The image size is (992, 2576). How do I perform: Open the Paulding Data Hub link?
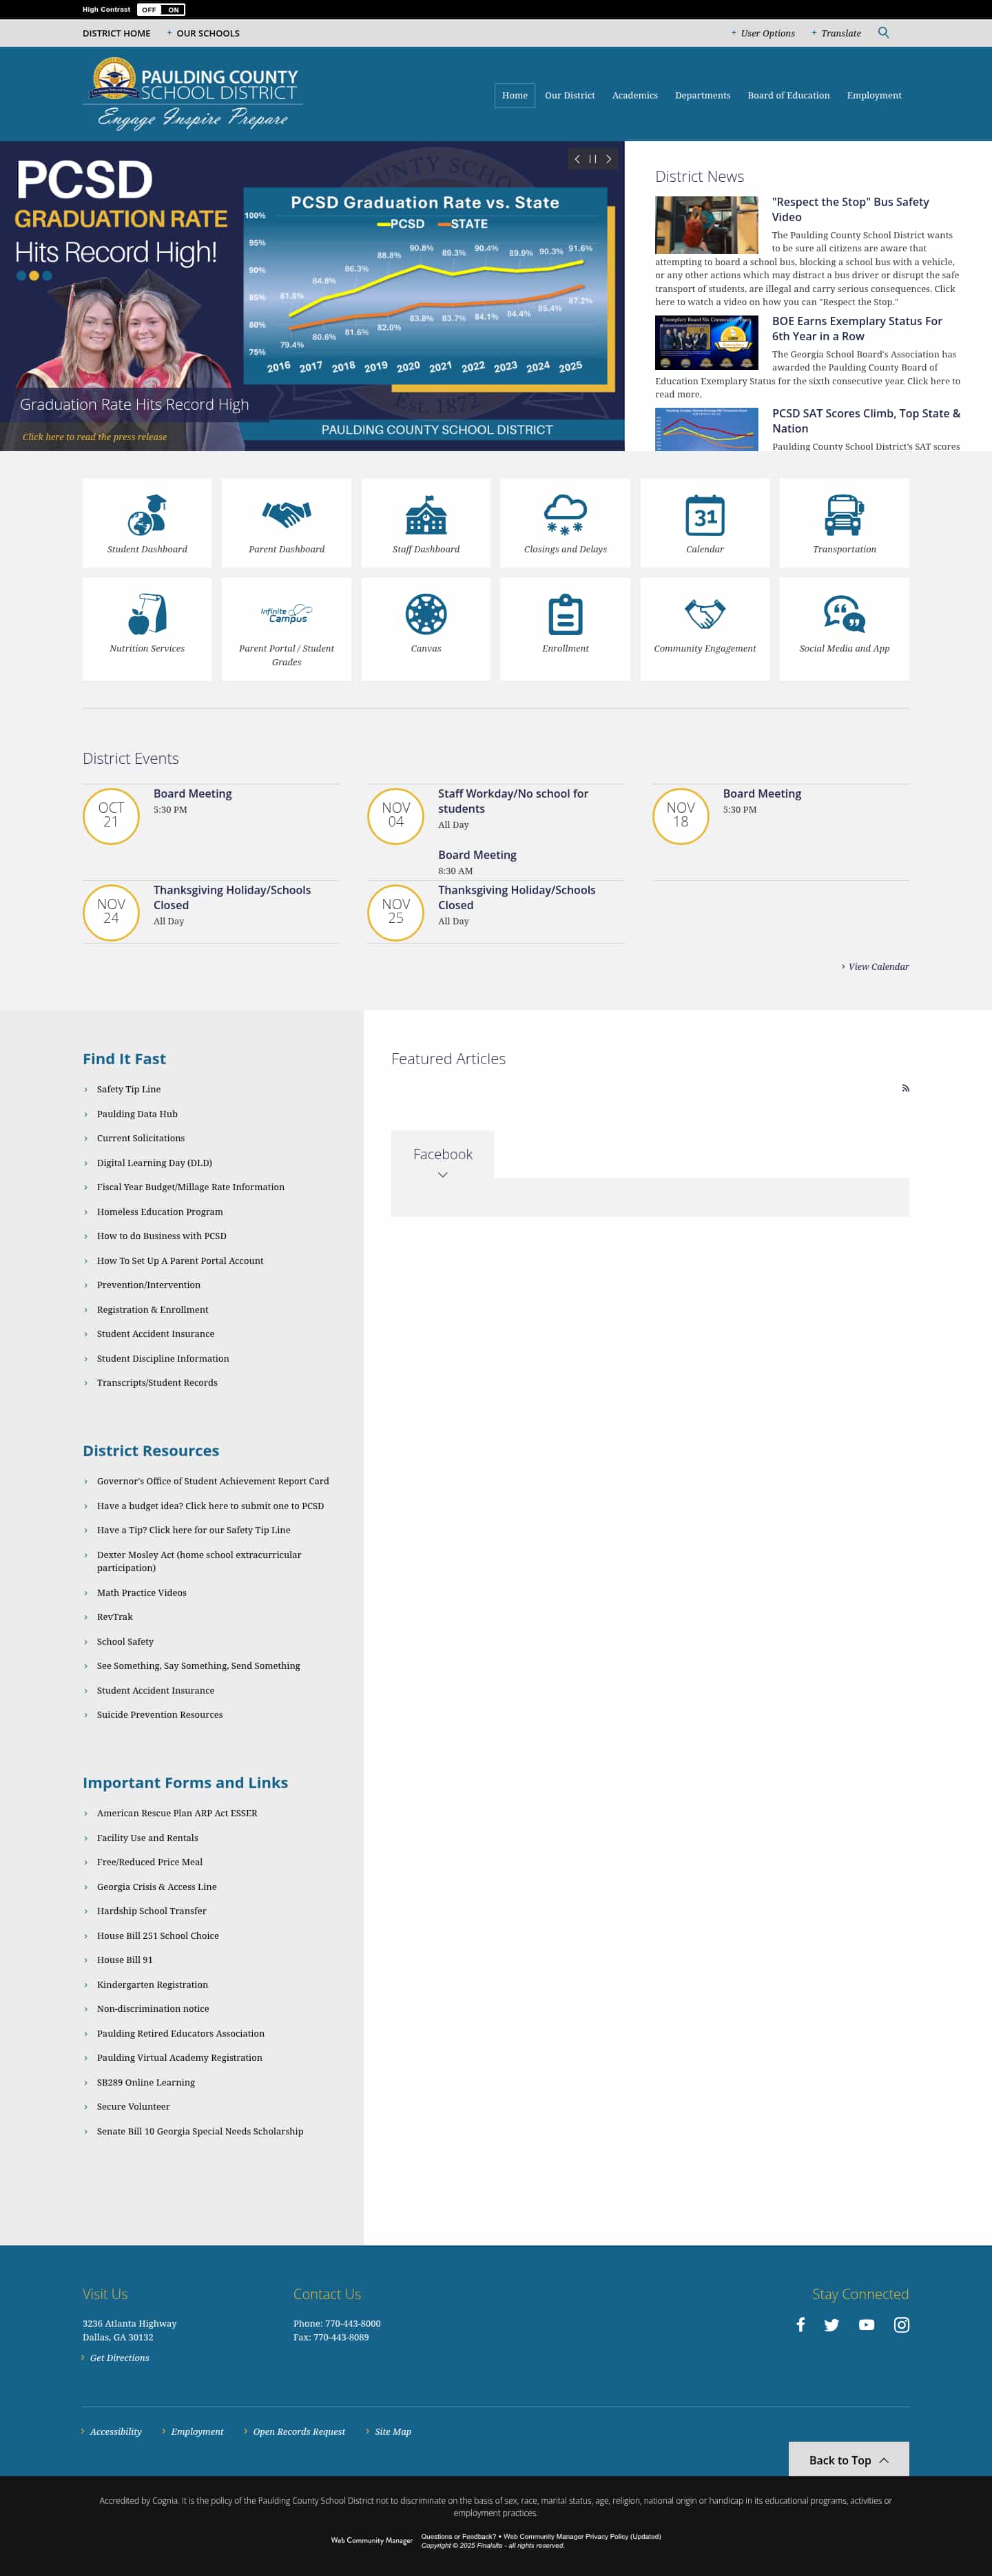tap(137, 1113)
